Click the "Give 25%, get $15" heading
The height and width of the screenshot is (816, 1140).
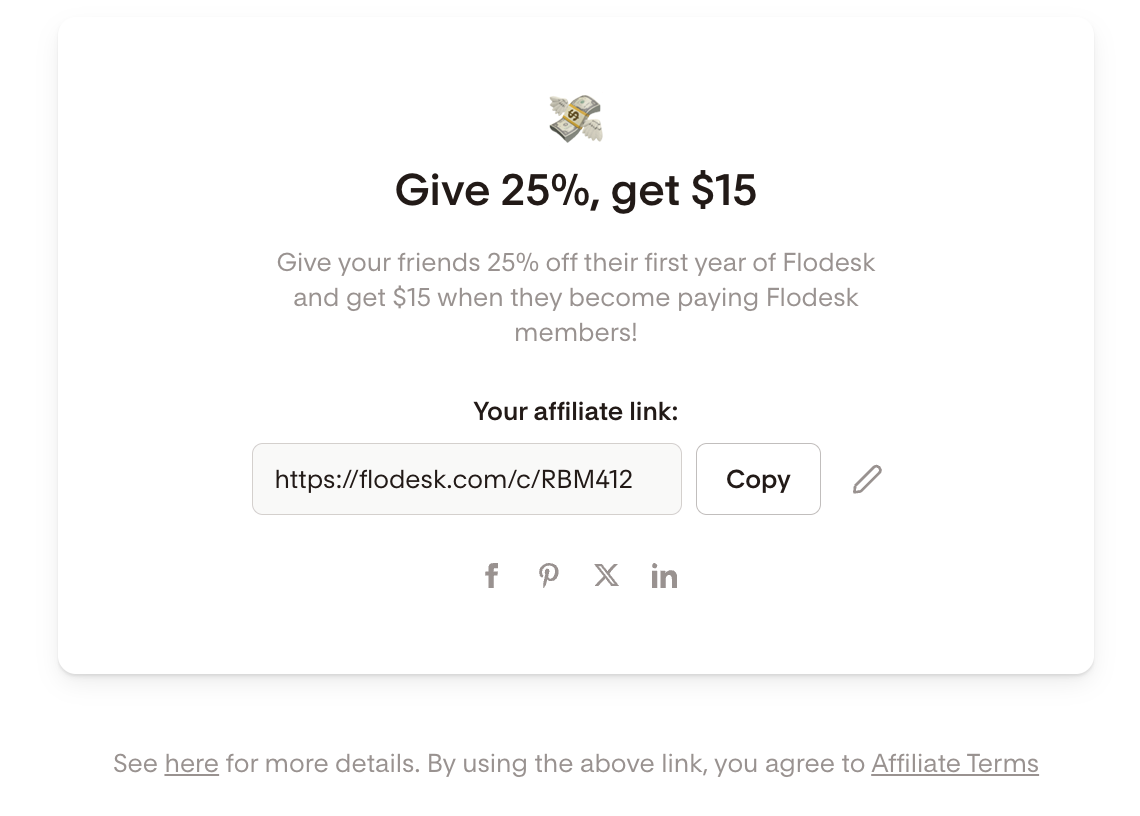coord(575,190)
